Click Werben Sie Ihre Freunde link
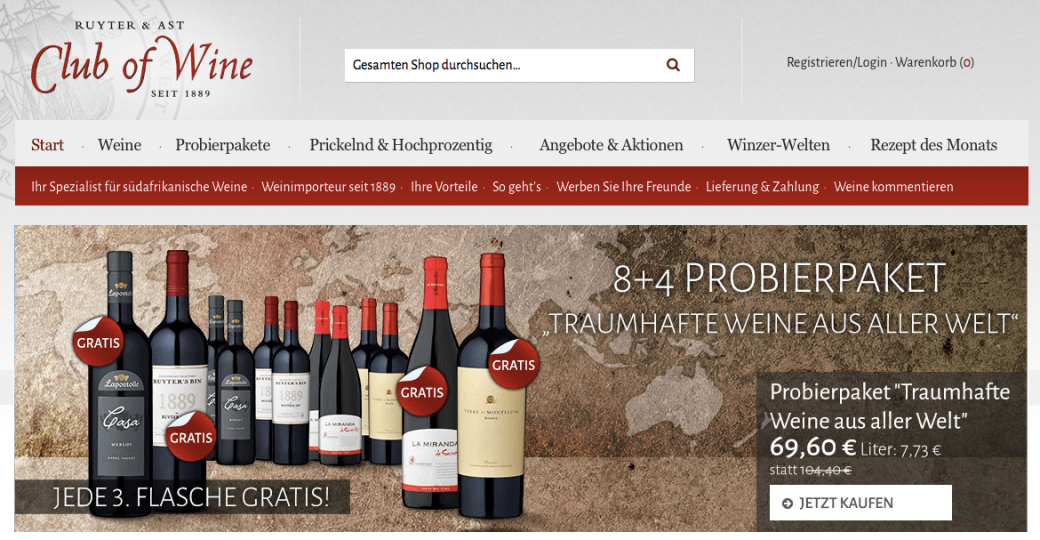The height and width of the screenshot is (540, 1040). 623,186
